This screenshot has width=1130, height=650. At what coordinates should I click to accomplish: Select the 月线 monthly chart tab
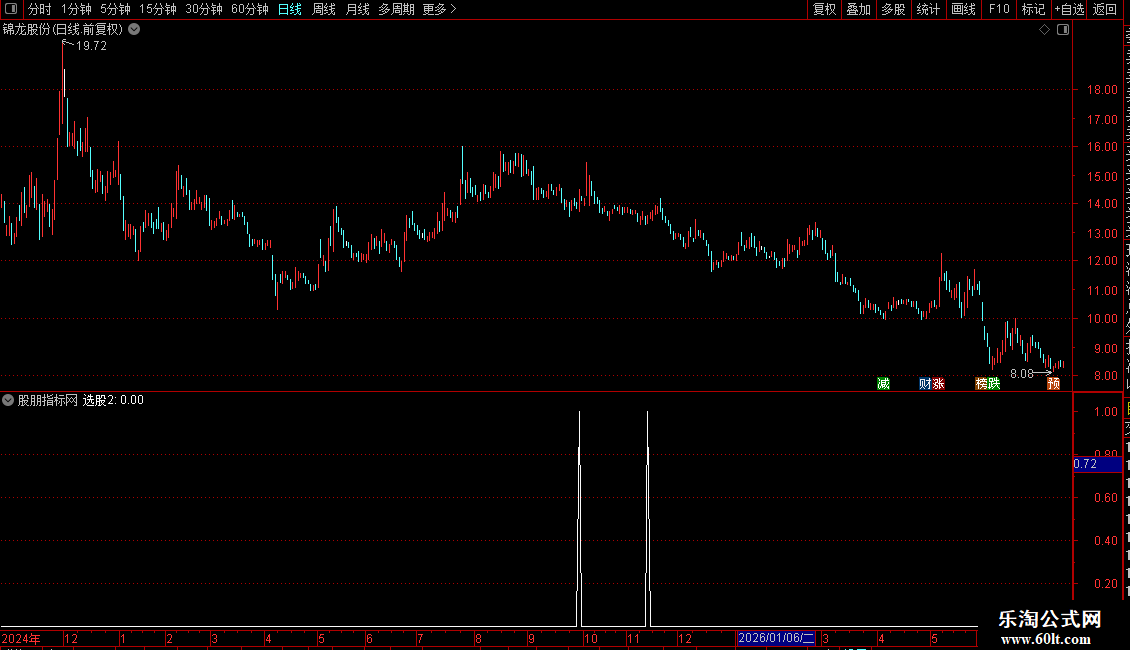[357, 9]
